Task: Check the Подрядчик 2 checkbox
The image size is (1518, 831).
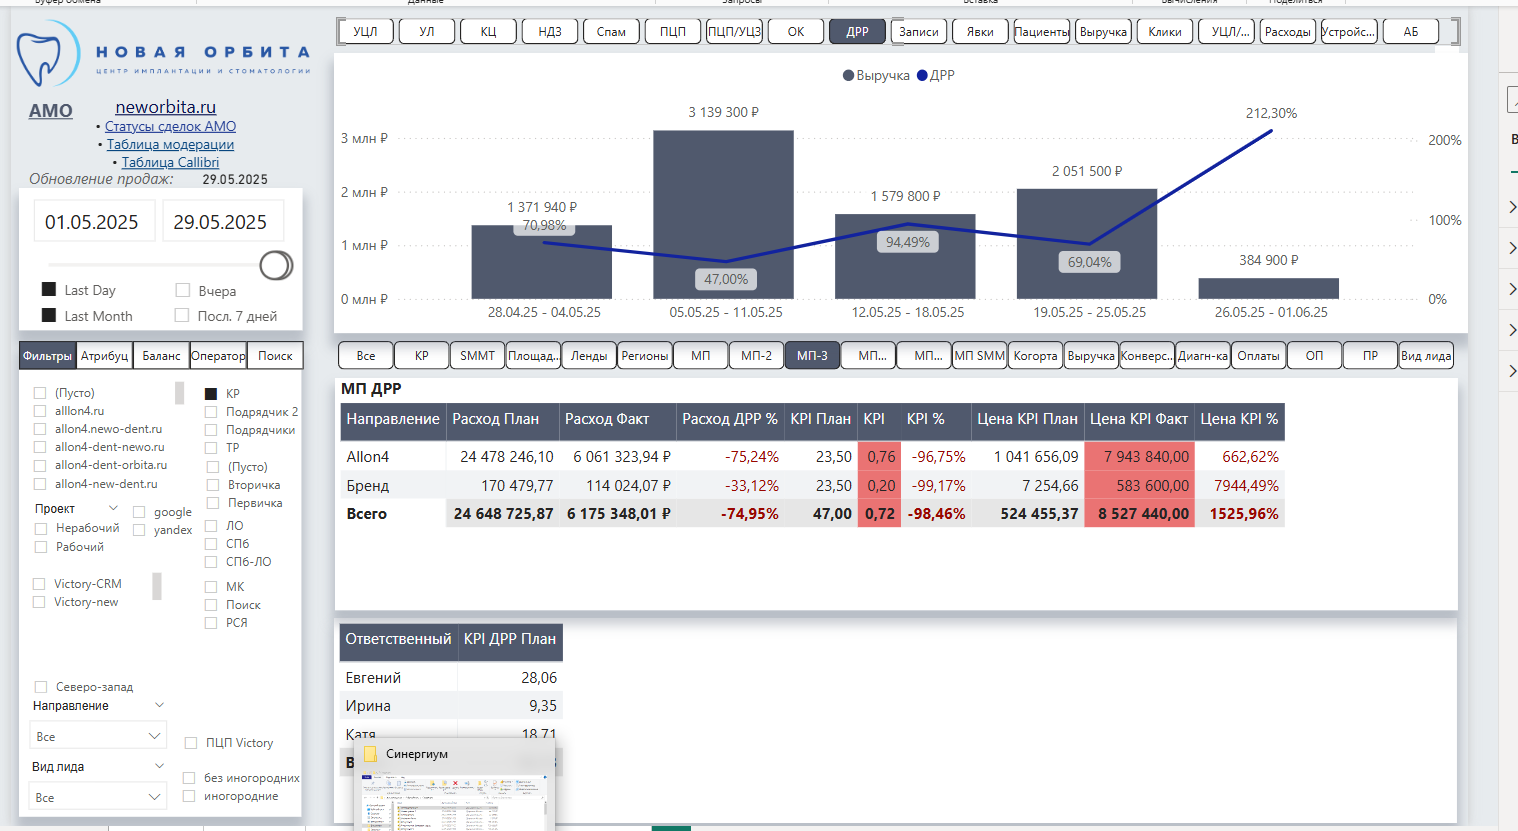Action: pyautogui.click(x=211, y=412)
